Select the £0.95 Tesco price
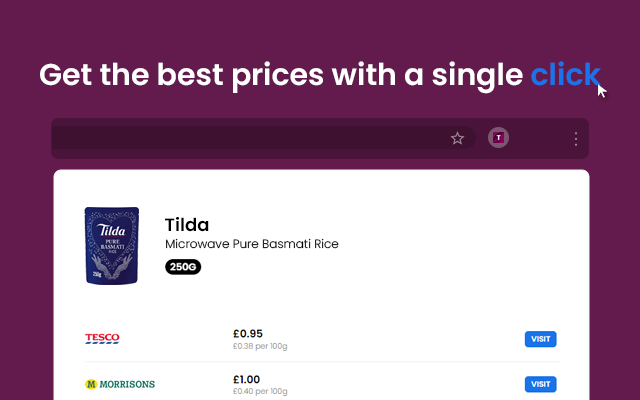Viewport: 640px width, 400px height. coord(248,333)
